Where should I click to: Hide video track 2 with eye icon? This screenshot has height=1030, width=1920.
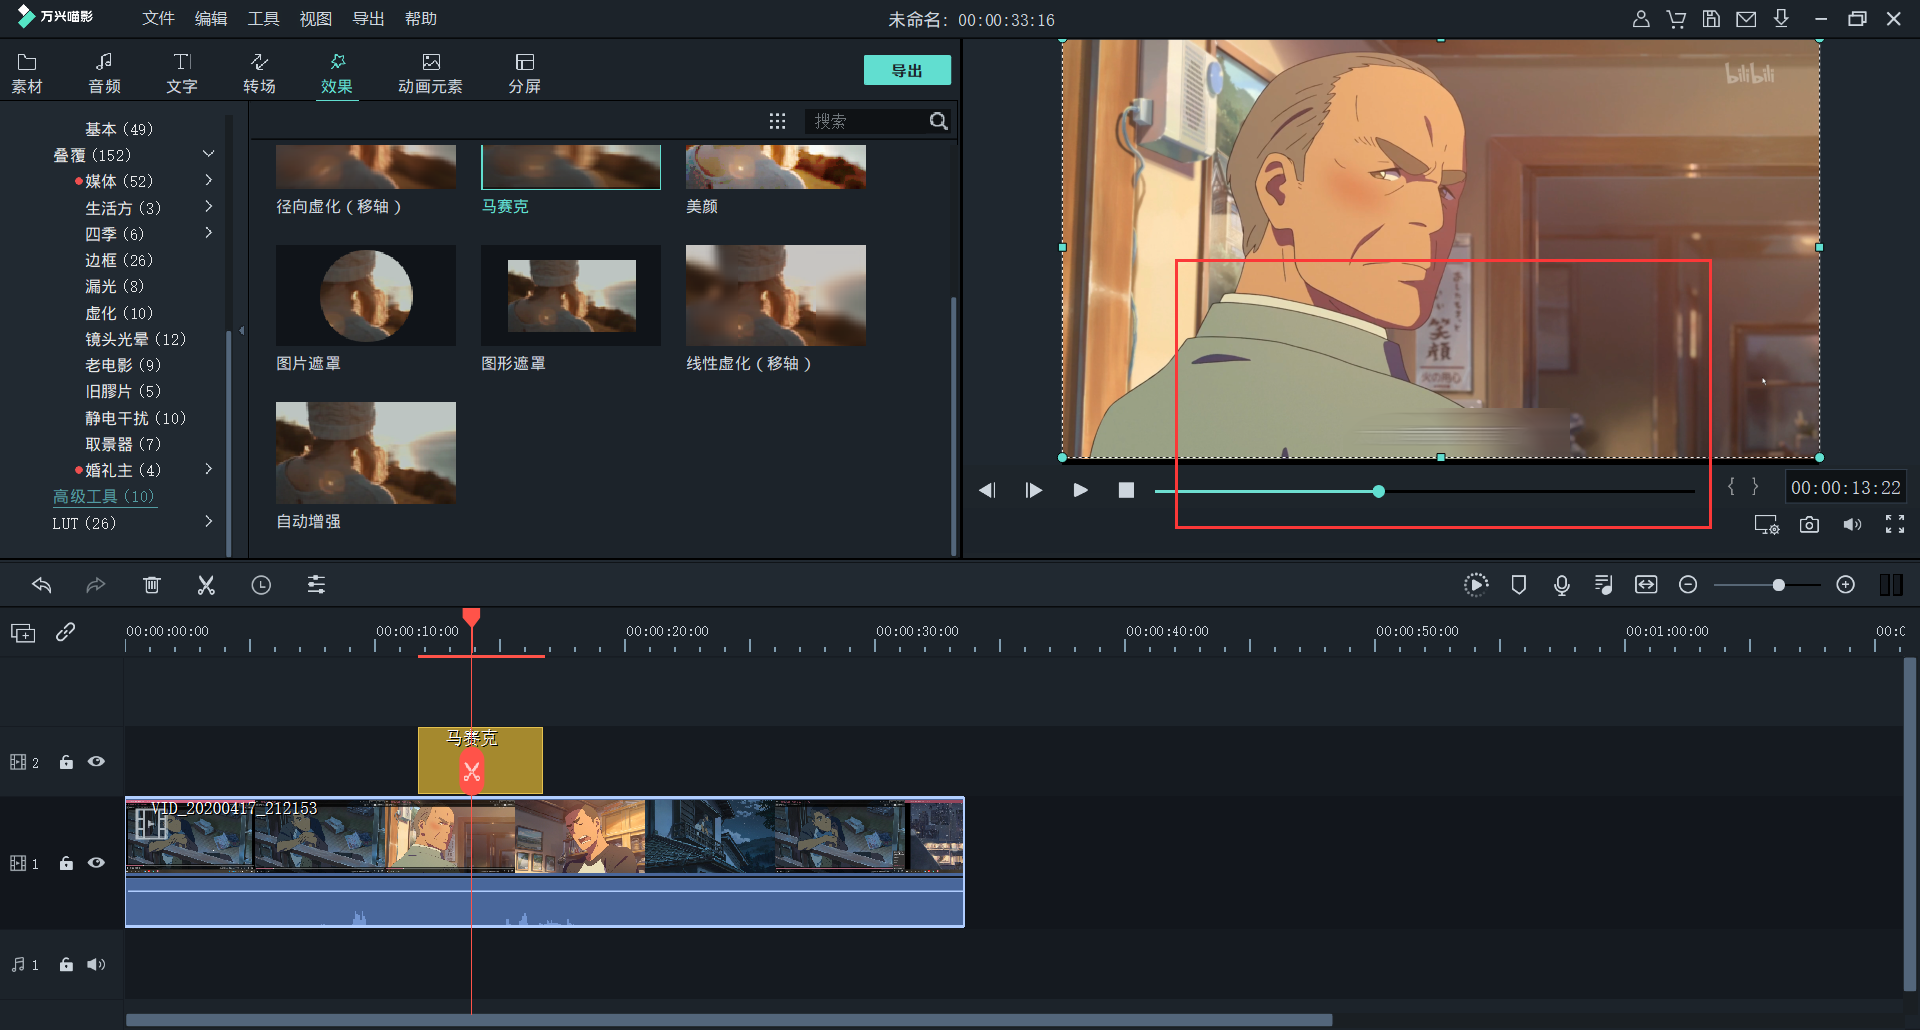(x=96, y=762)
